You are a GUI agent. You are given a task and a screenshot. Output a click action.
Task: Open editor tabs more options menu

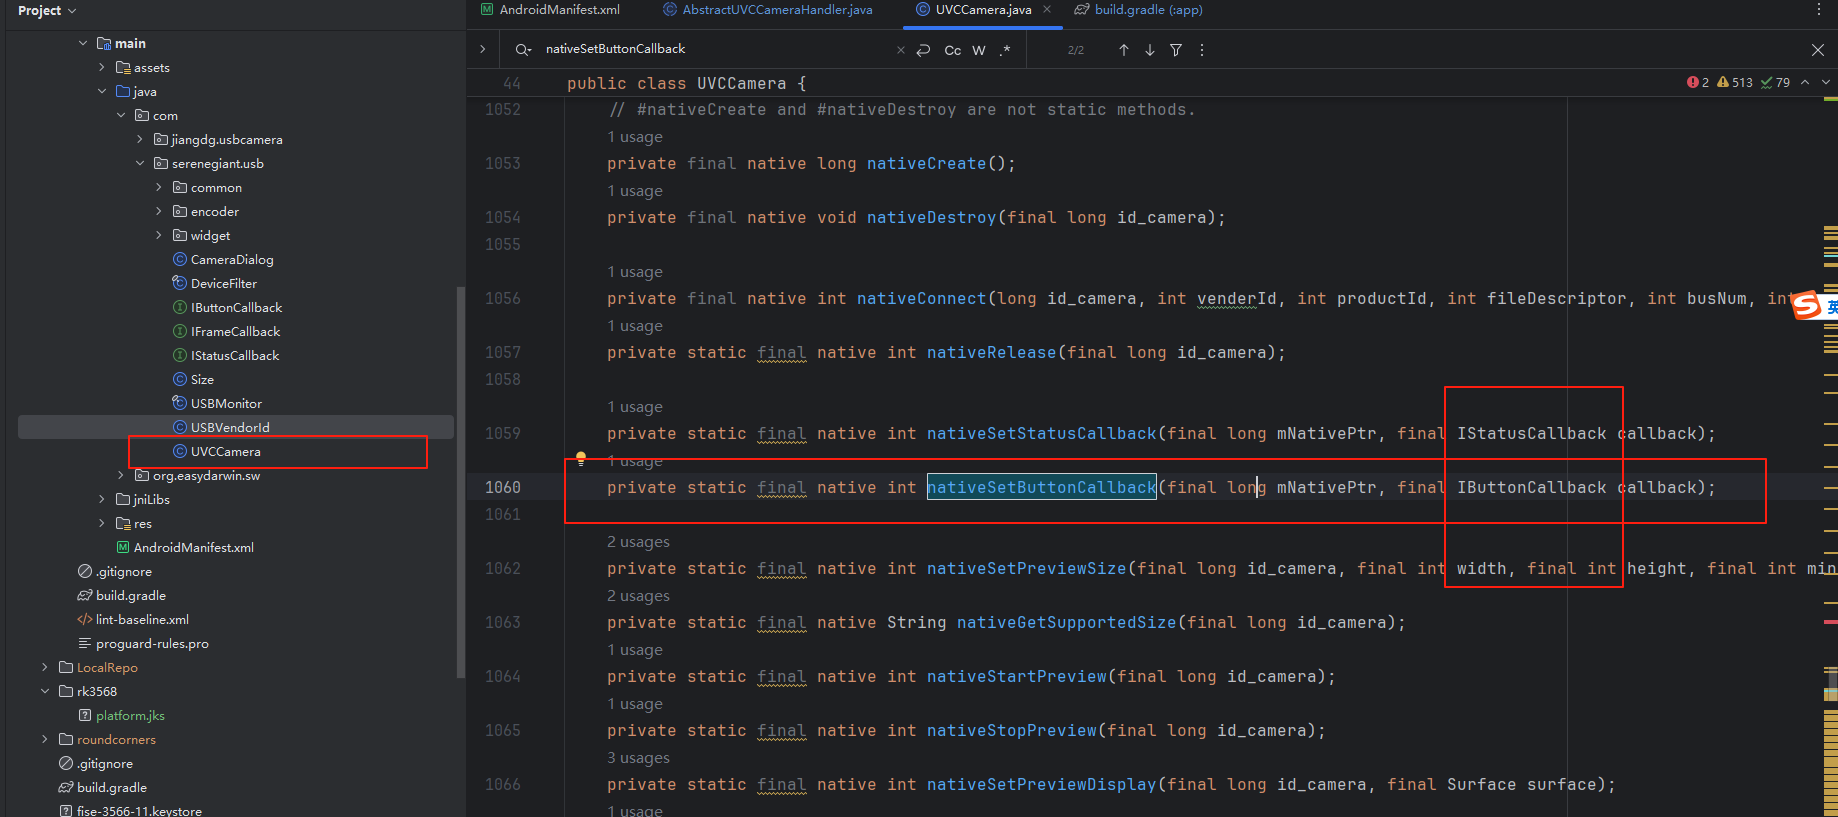1818,10
